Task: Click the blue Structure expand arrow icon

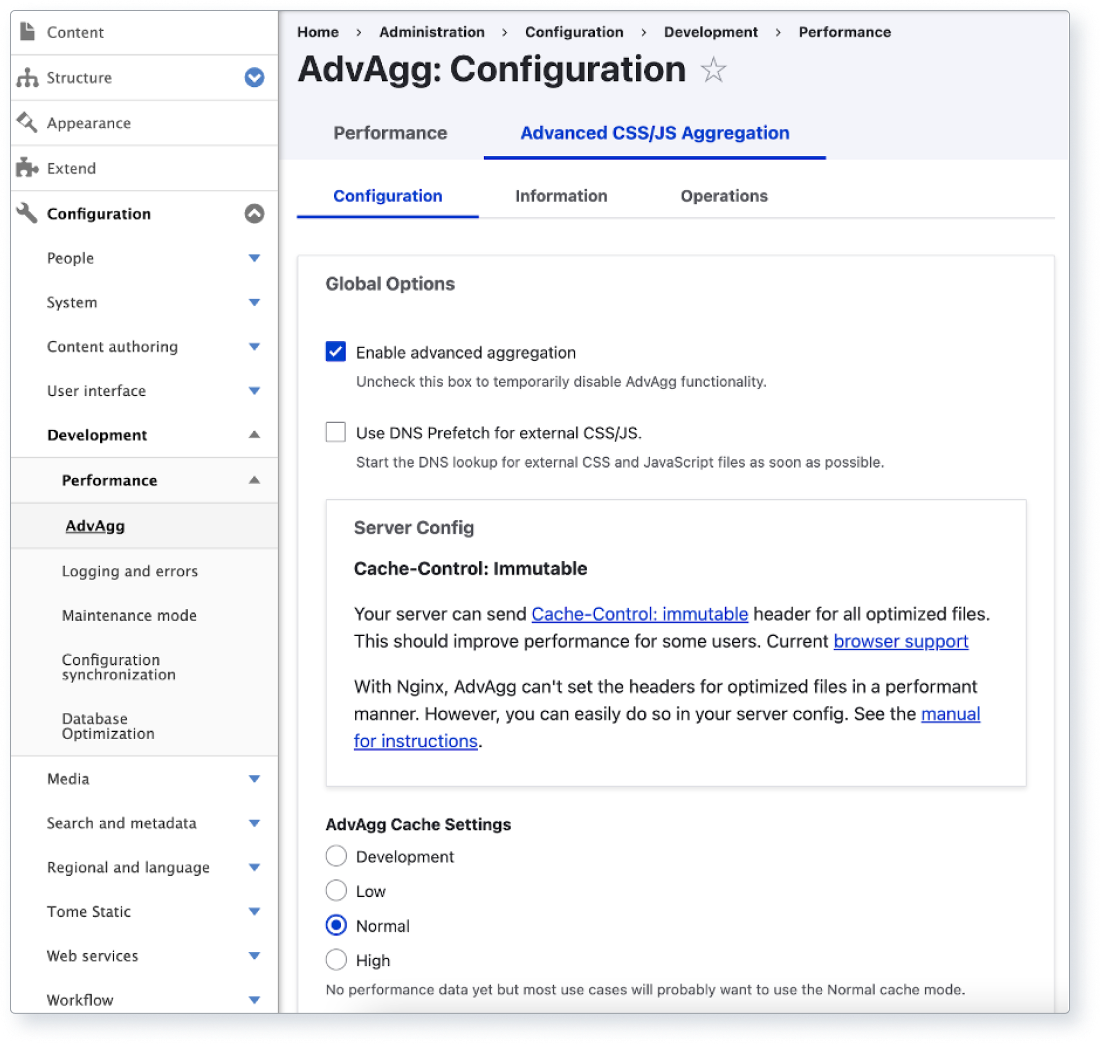Action: tap(255, 77)
